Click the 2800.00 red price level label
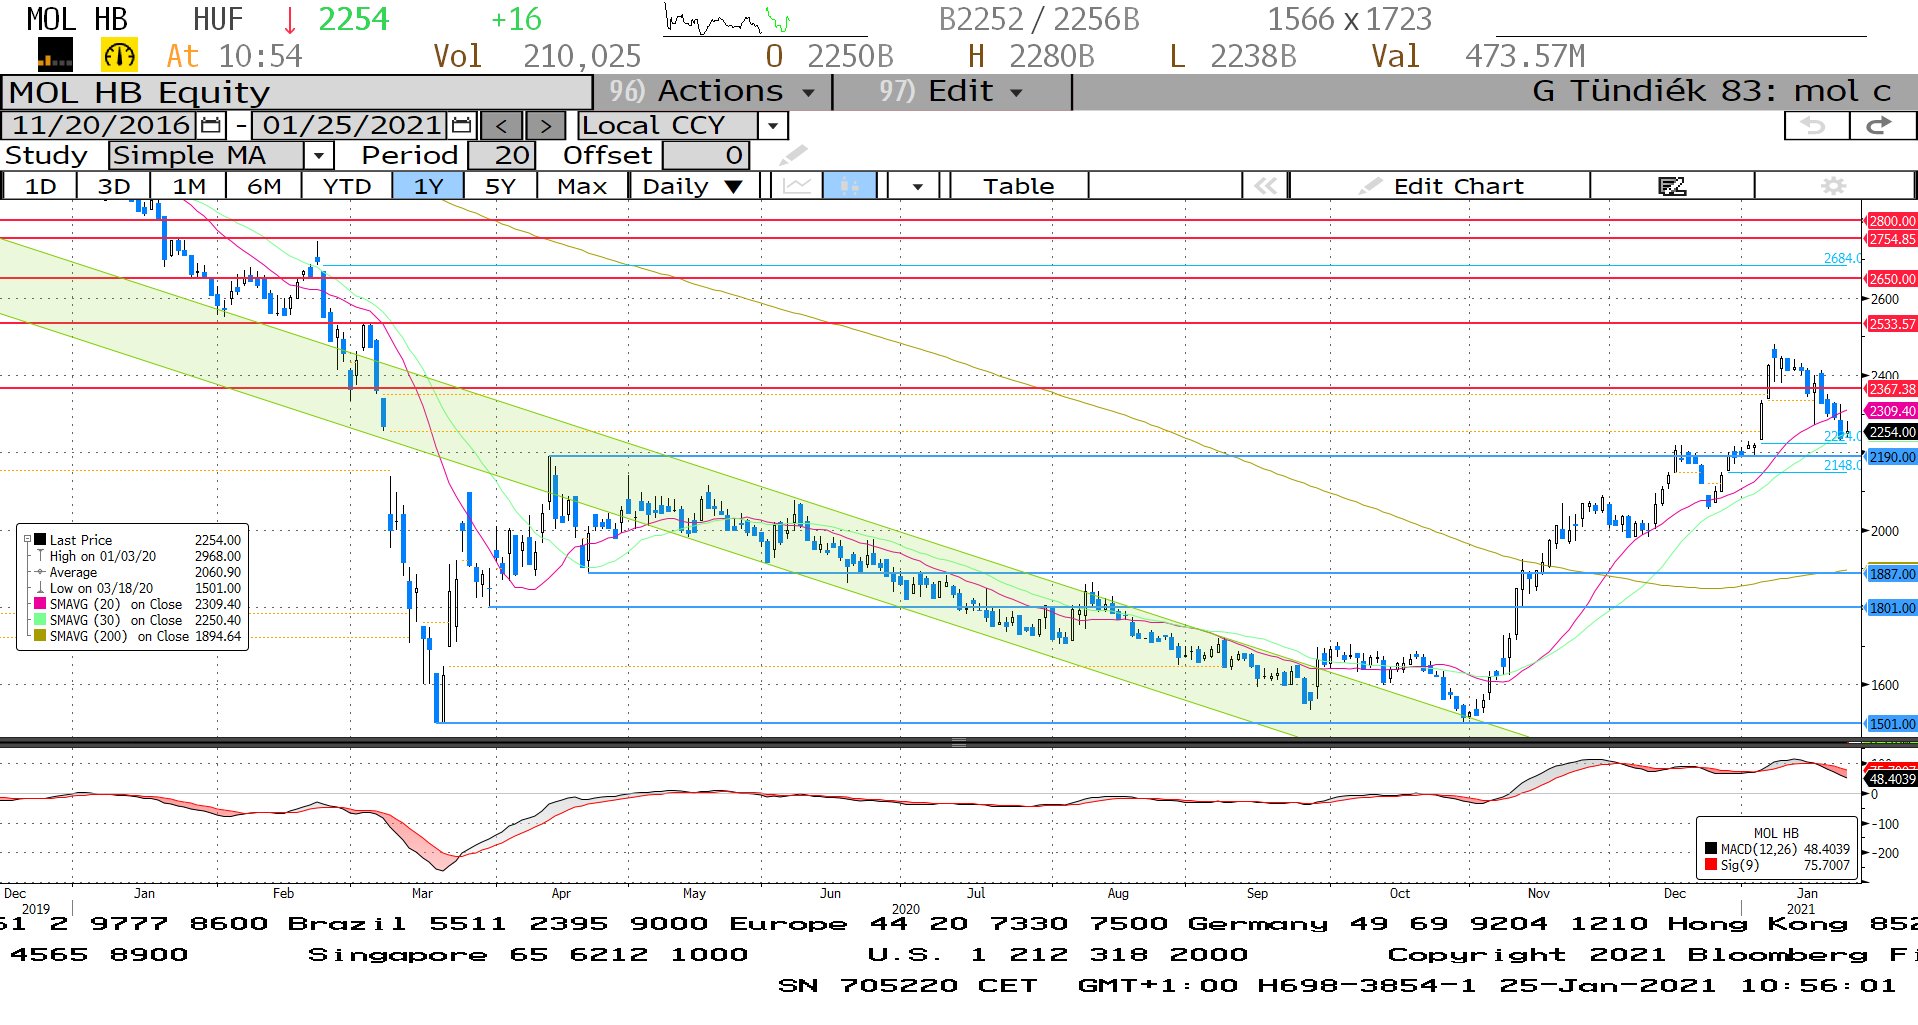The image size is (1918, 1025). click(x=1892, y=221)
